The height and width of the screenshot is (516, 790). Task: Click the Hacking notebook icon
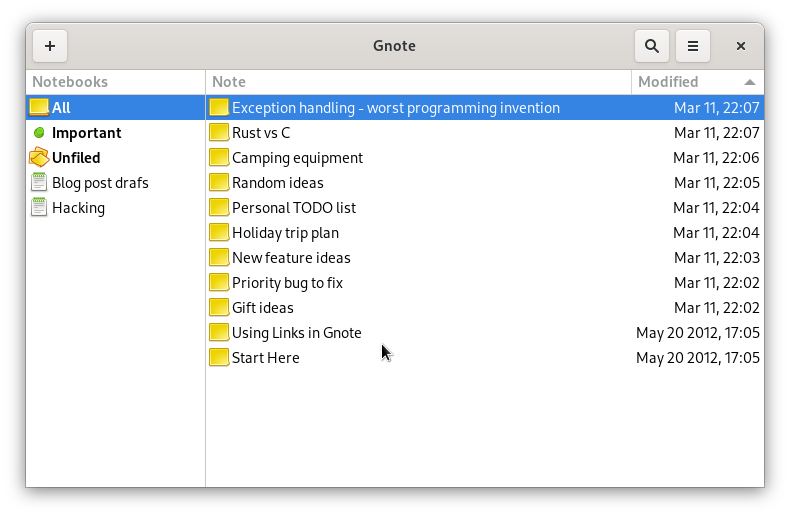[39, 208]
